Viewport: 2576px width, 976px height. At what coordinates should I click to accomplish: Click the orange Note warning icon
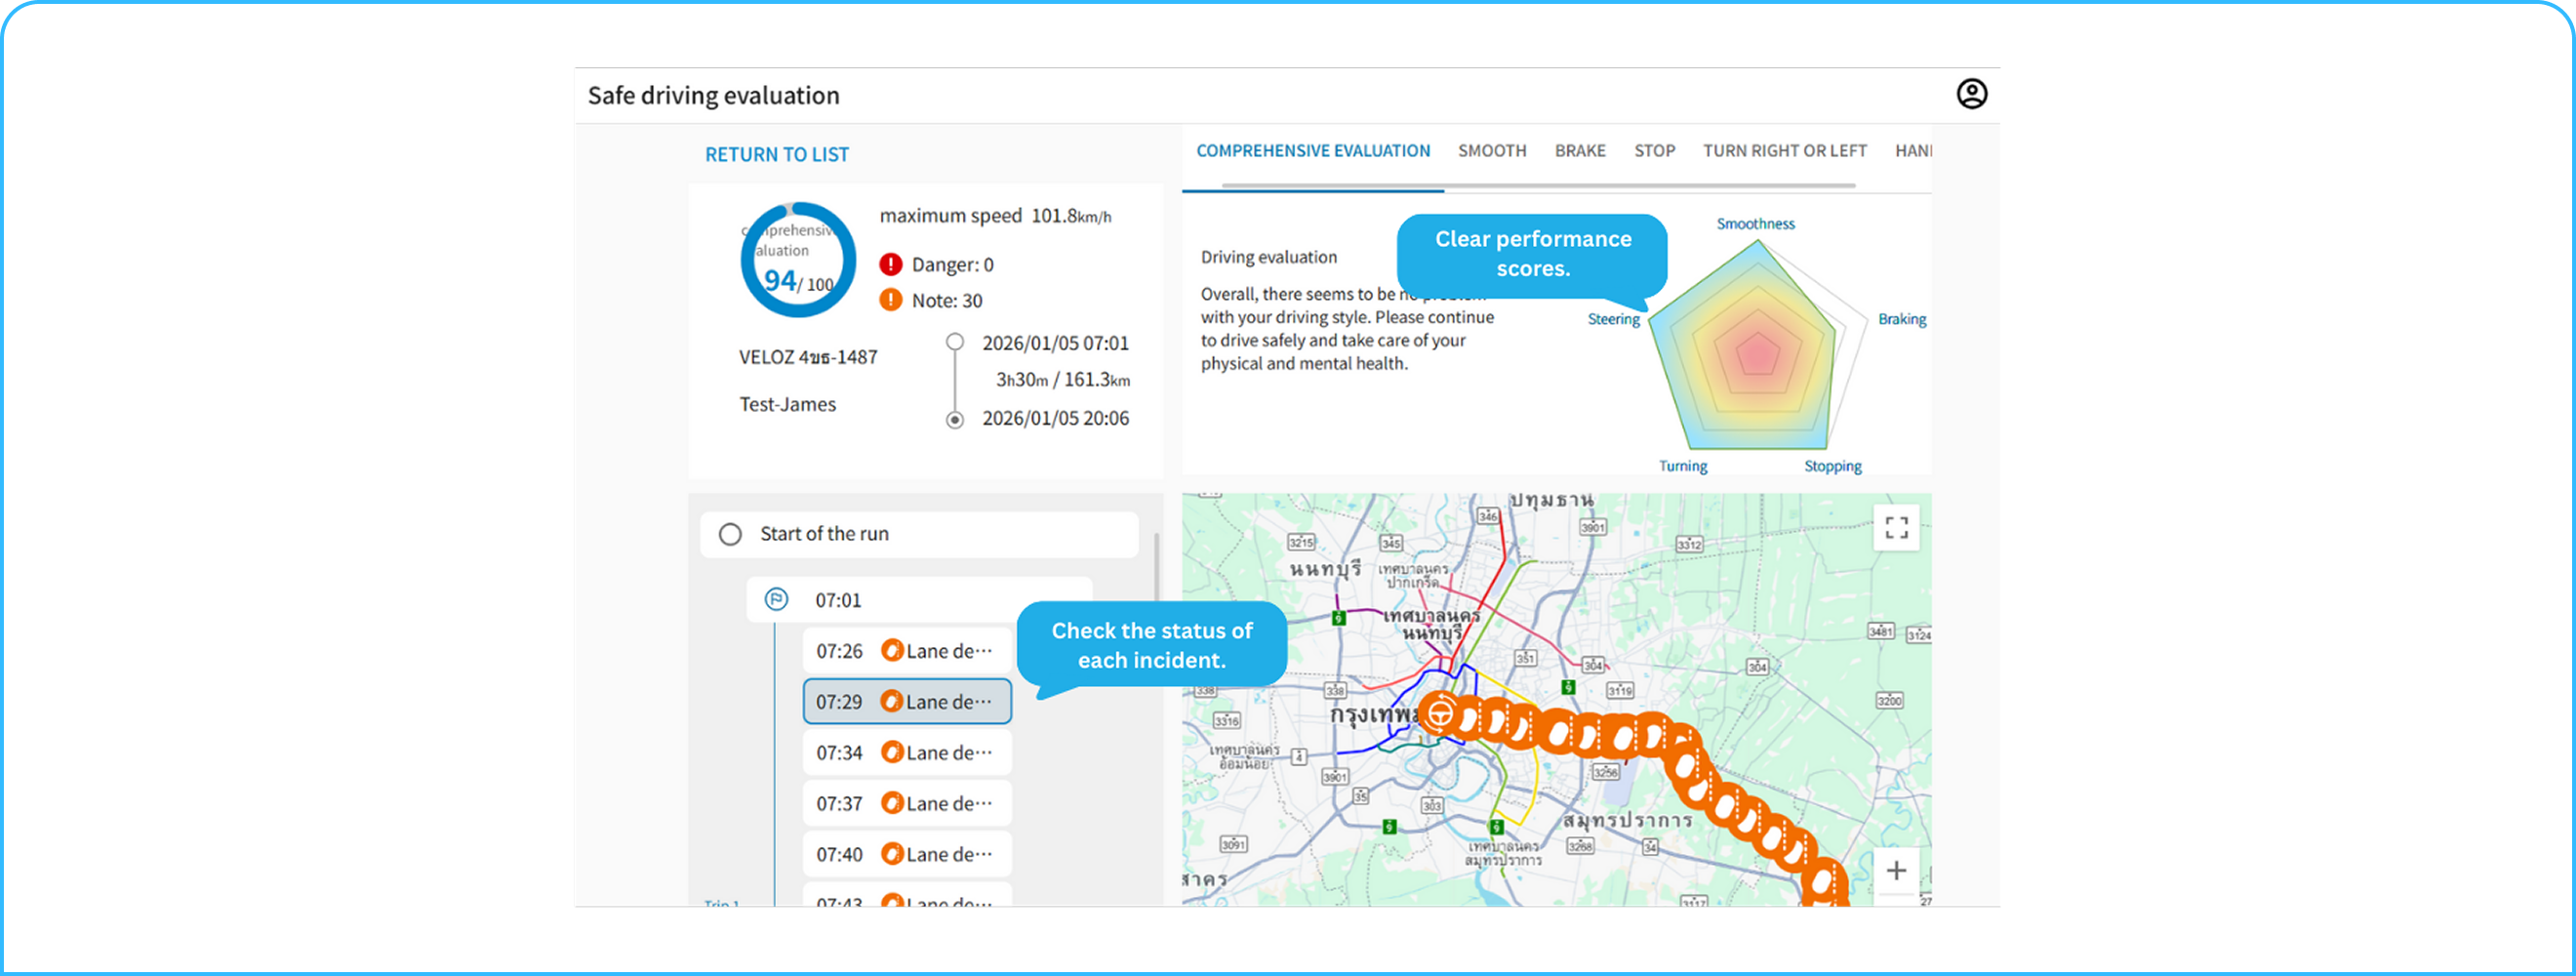[890, 300]
